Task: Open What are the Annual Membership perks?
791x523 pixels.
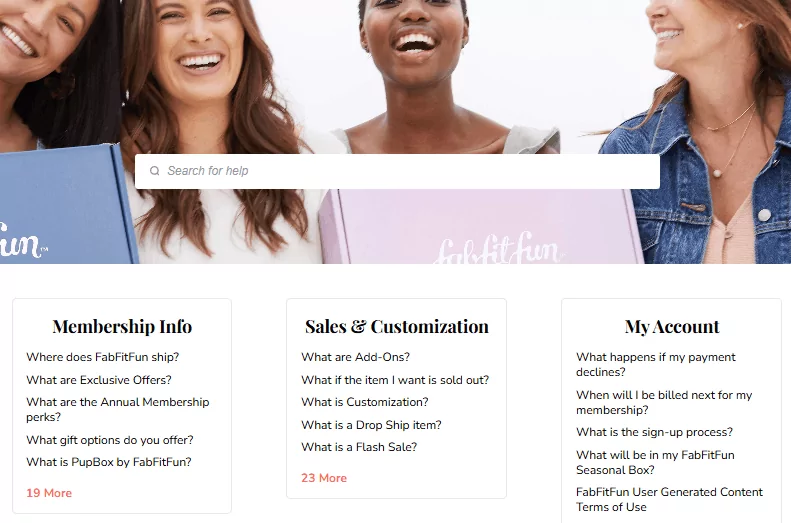Action: [118, 410]
